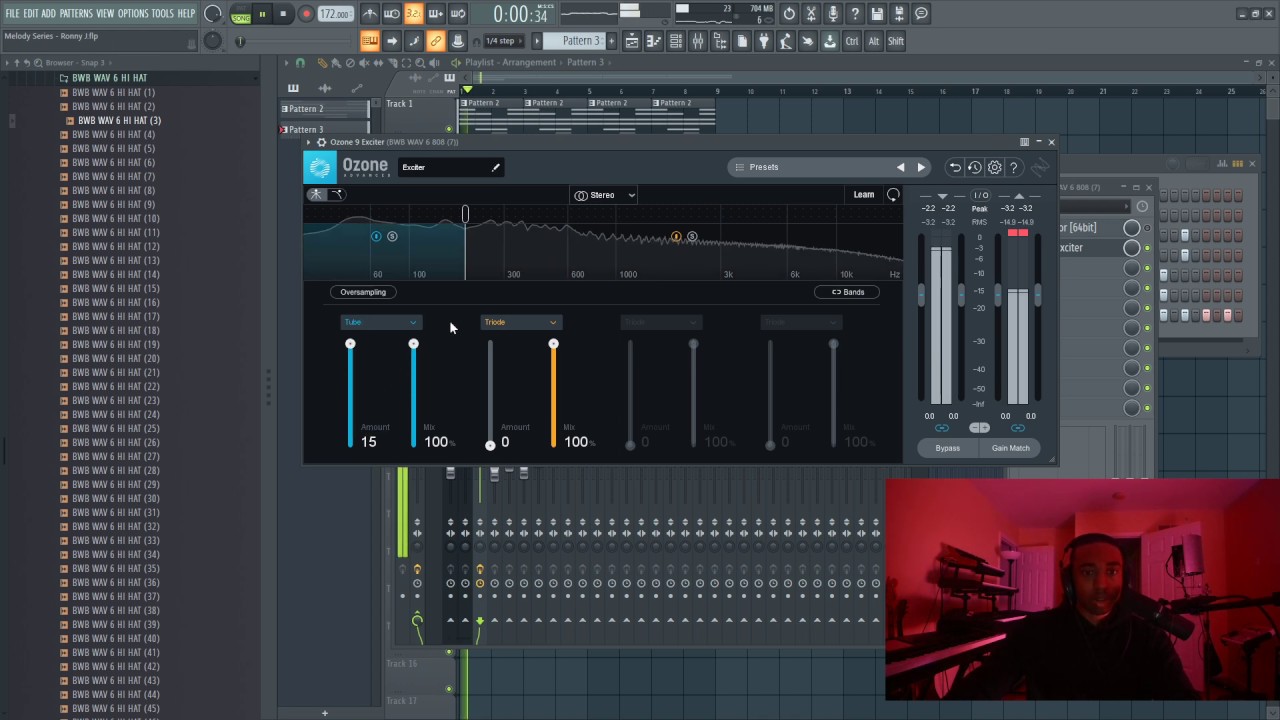Open the Playlist view icon
This screenshot has width=1280, height=720.
click(632, 41)
